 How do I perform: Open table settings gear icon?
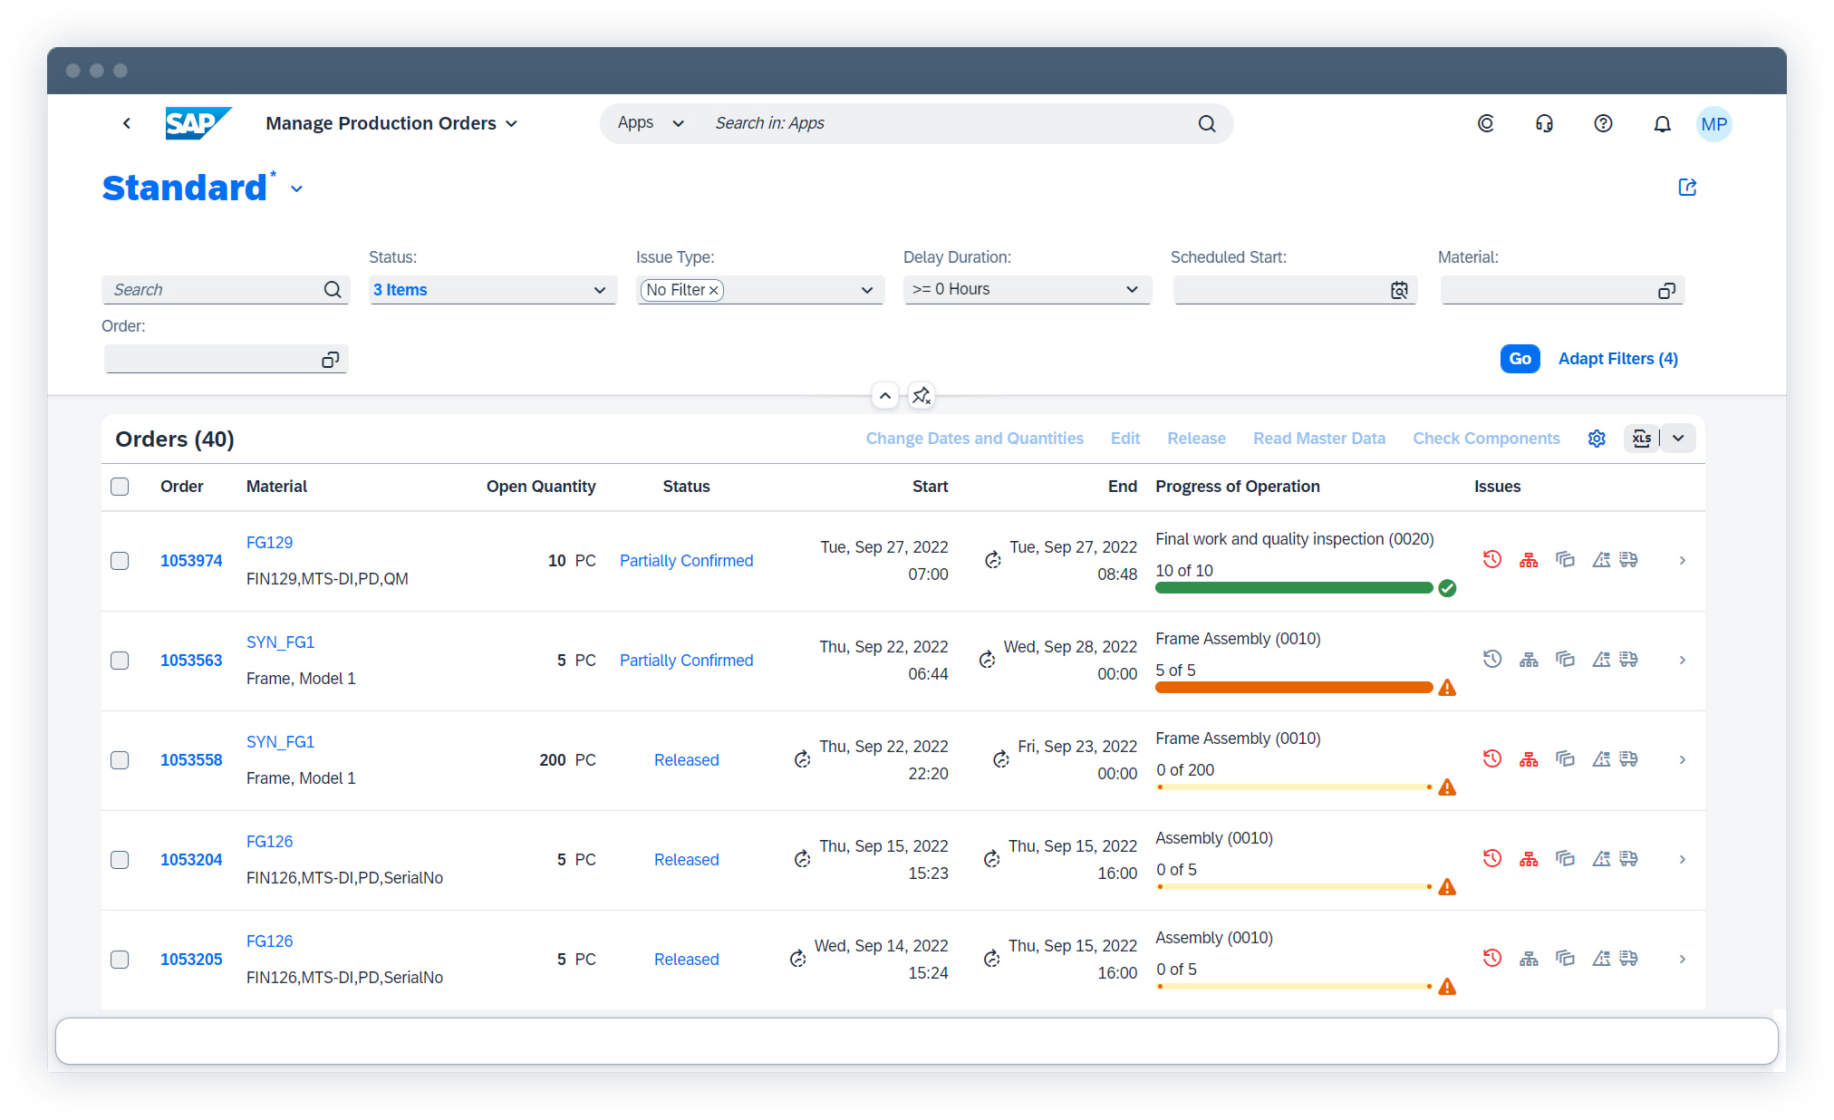[x=1596, y=439]
